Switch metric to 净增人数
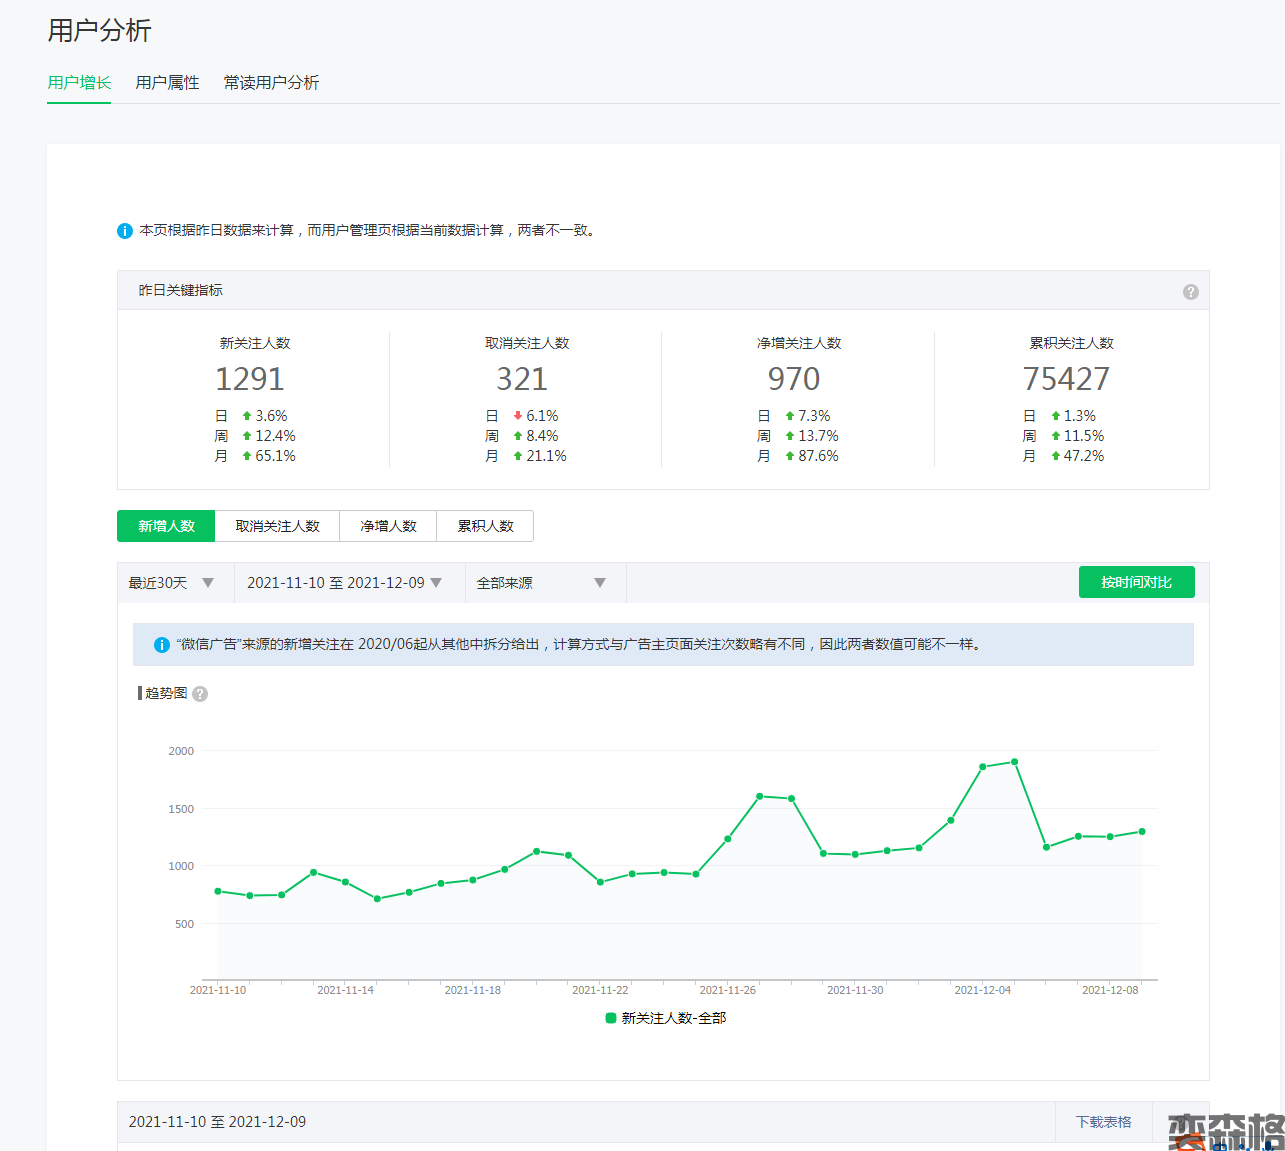Screen dimensions: 1285x1151 (x=388, y=526)
